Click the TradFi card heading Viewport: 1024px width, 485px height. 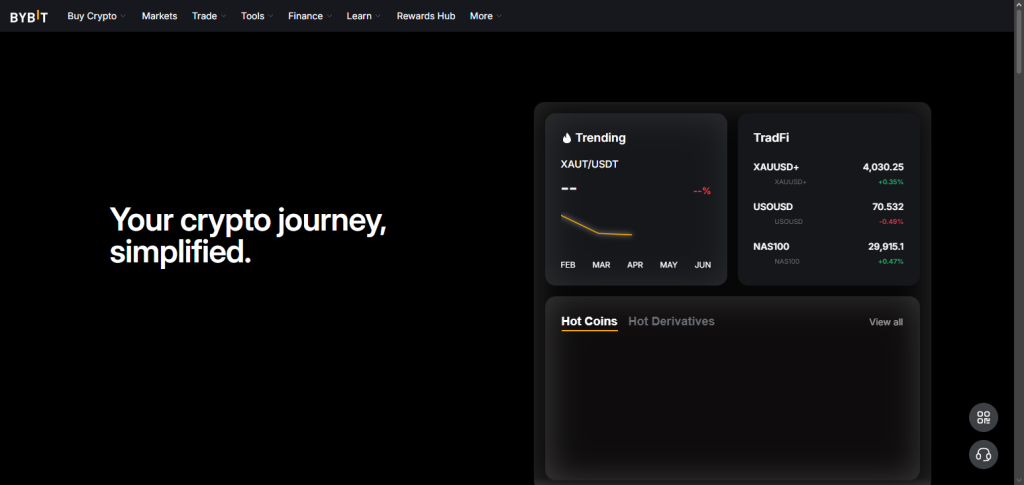click(x=771, y=138)
